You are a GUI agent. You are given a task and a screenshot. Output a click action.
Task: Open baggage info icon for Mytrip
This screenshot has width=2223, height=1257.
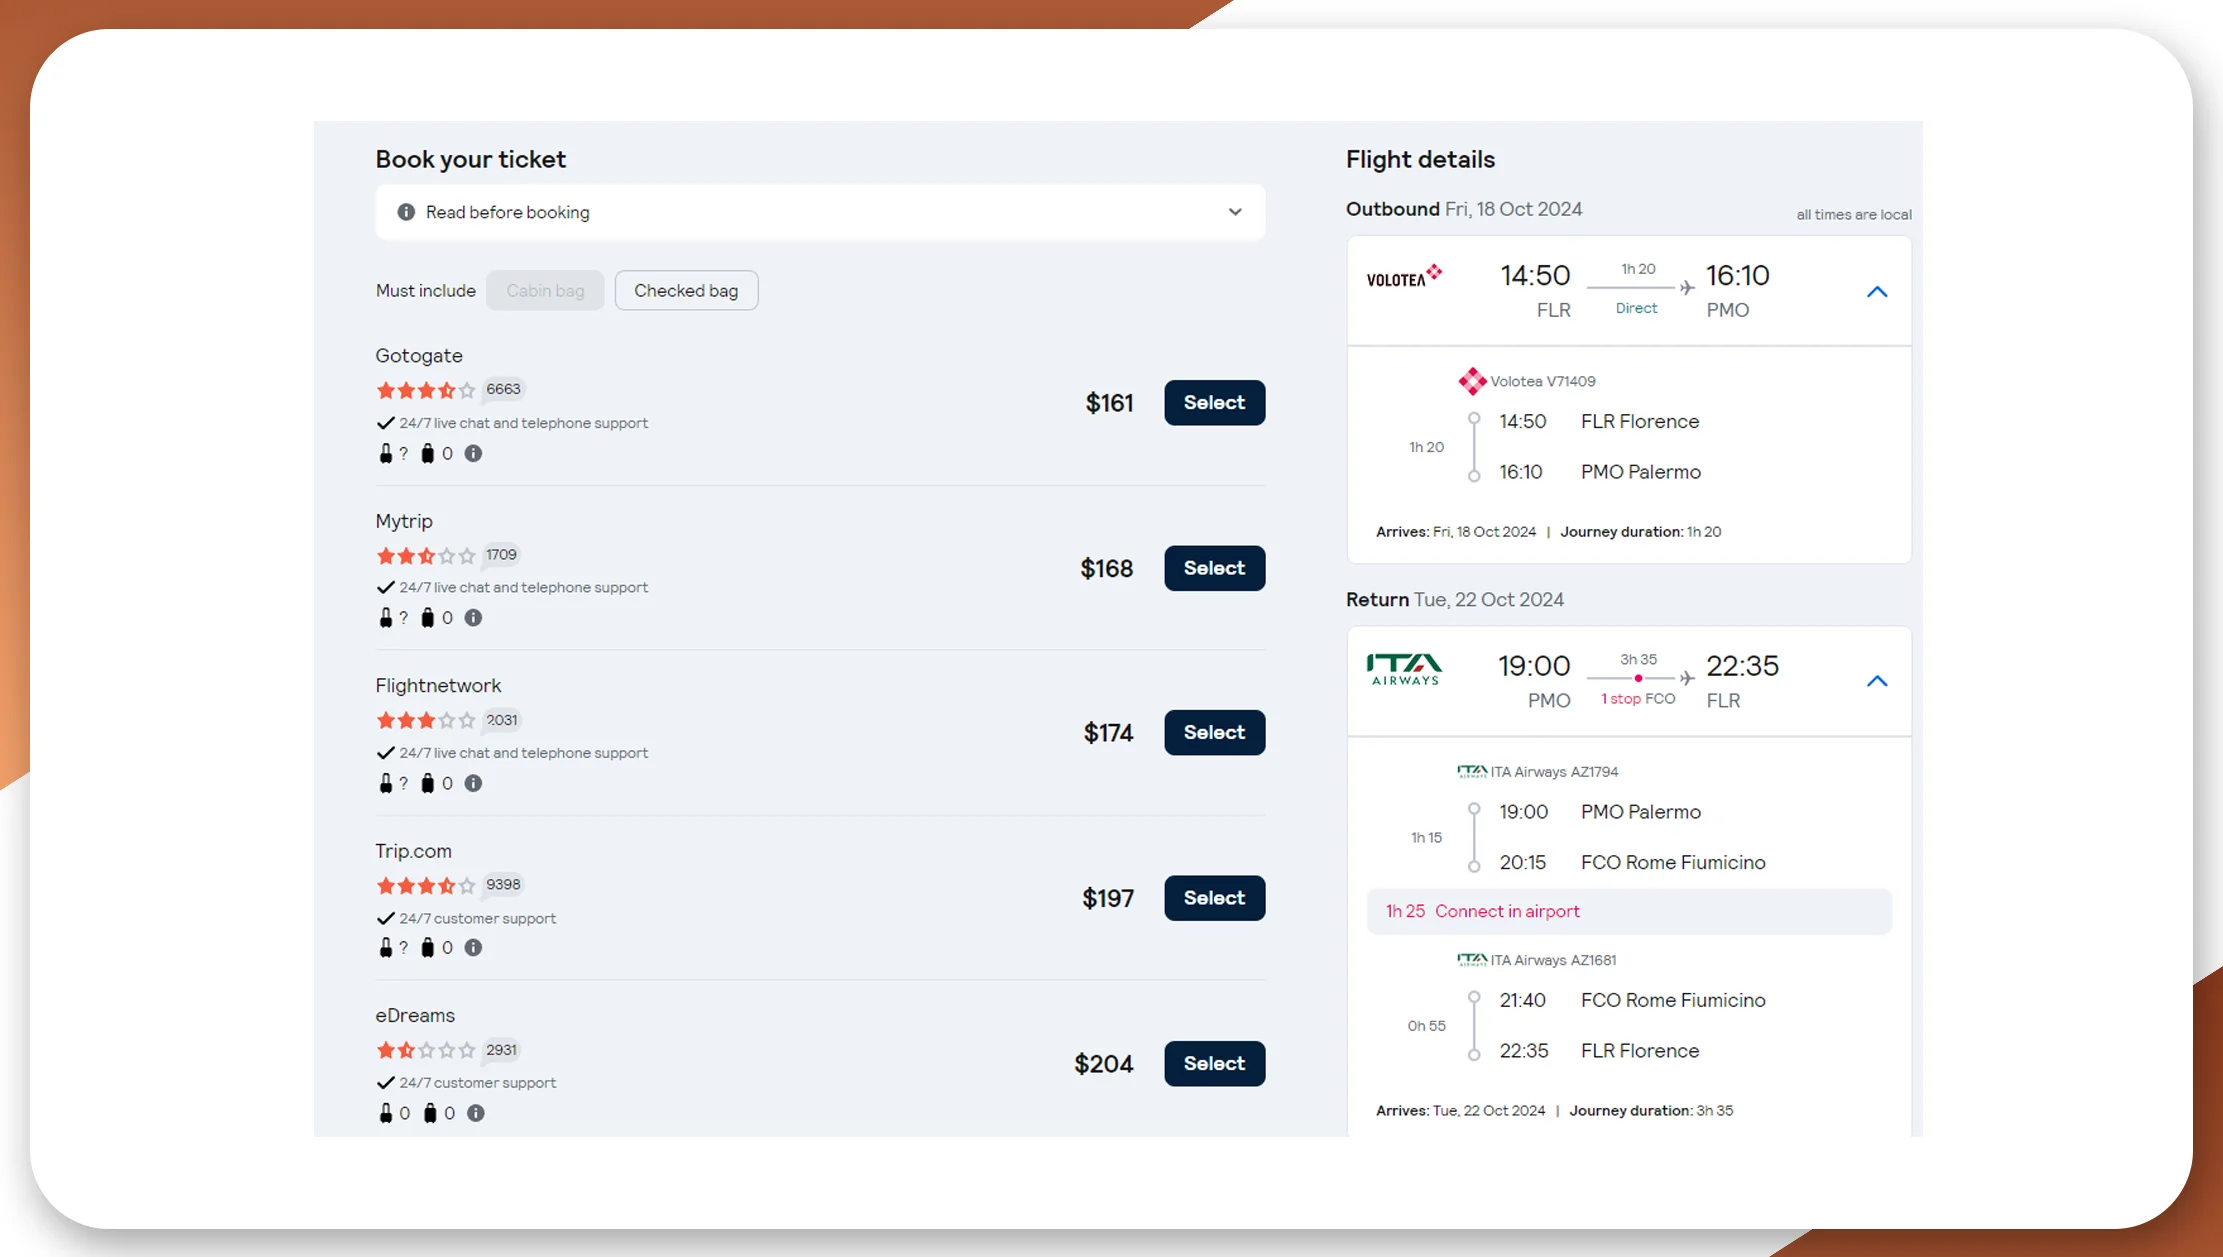(x=474, y=618)
